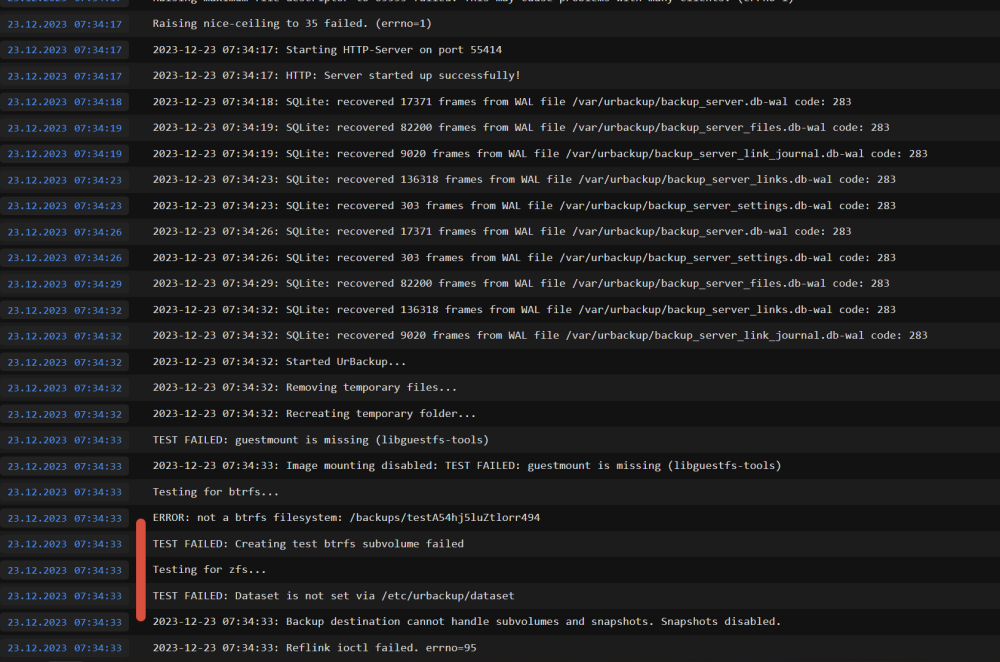Viewport: 1000px width, 662px height.
Task: Click timestamp beside 'Image mounting disabled' message
Action: coord(64,466)
